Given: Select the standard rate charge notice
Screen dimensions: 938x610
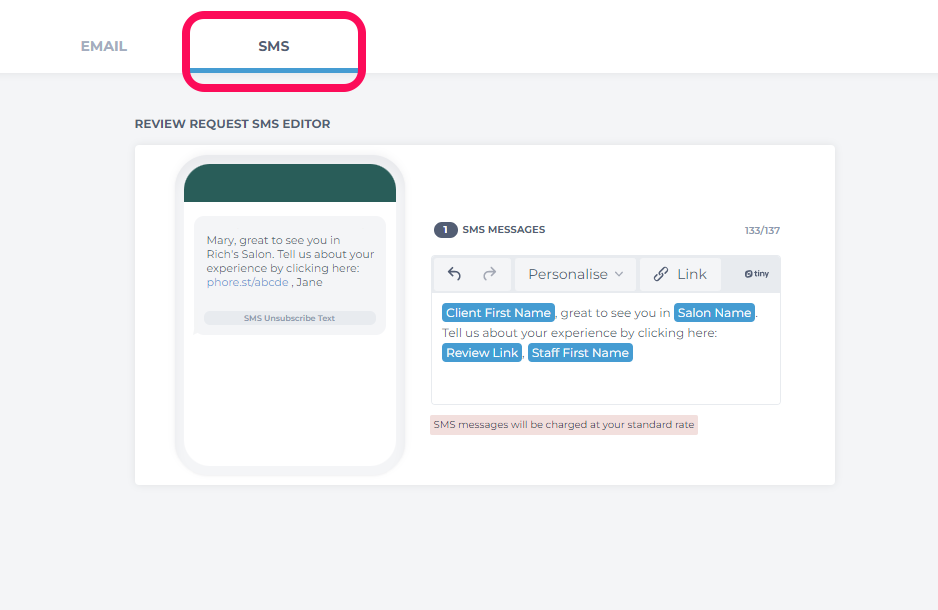Looking at the screenshot, I should (x=564, y=425).
